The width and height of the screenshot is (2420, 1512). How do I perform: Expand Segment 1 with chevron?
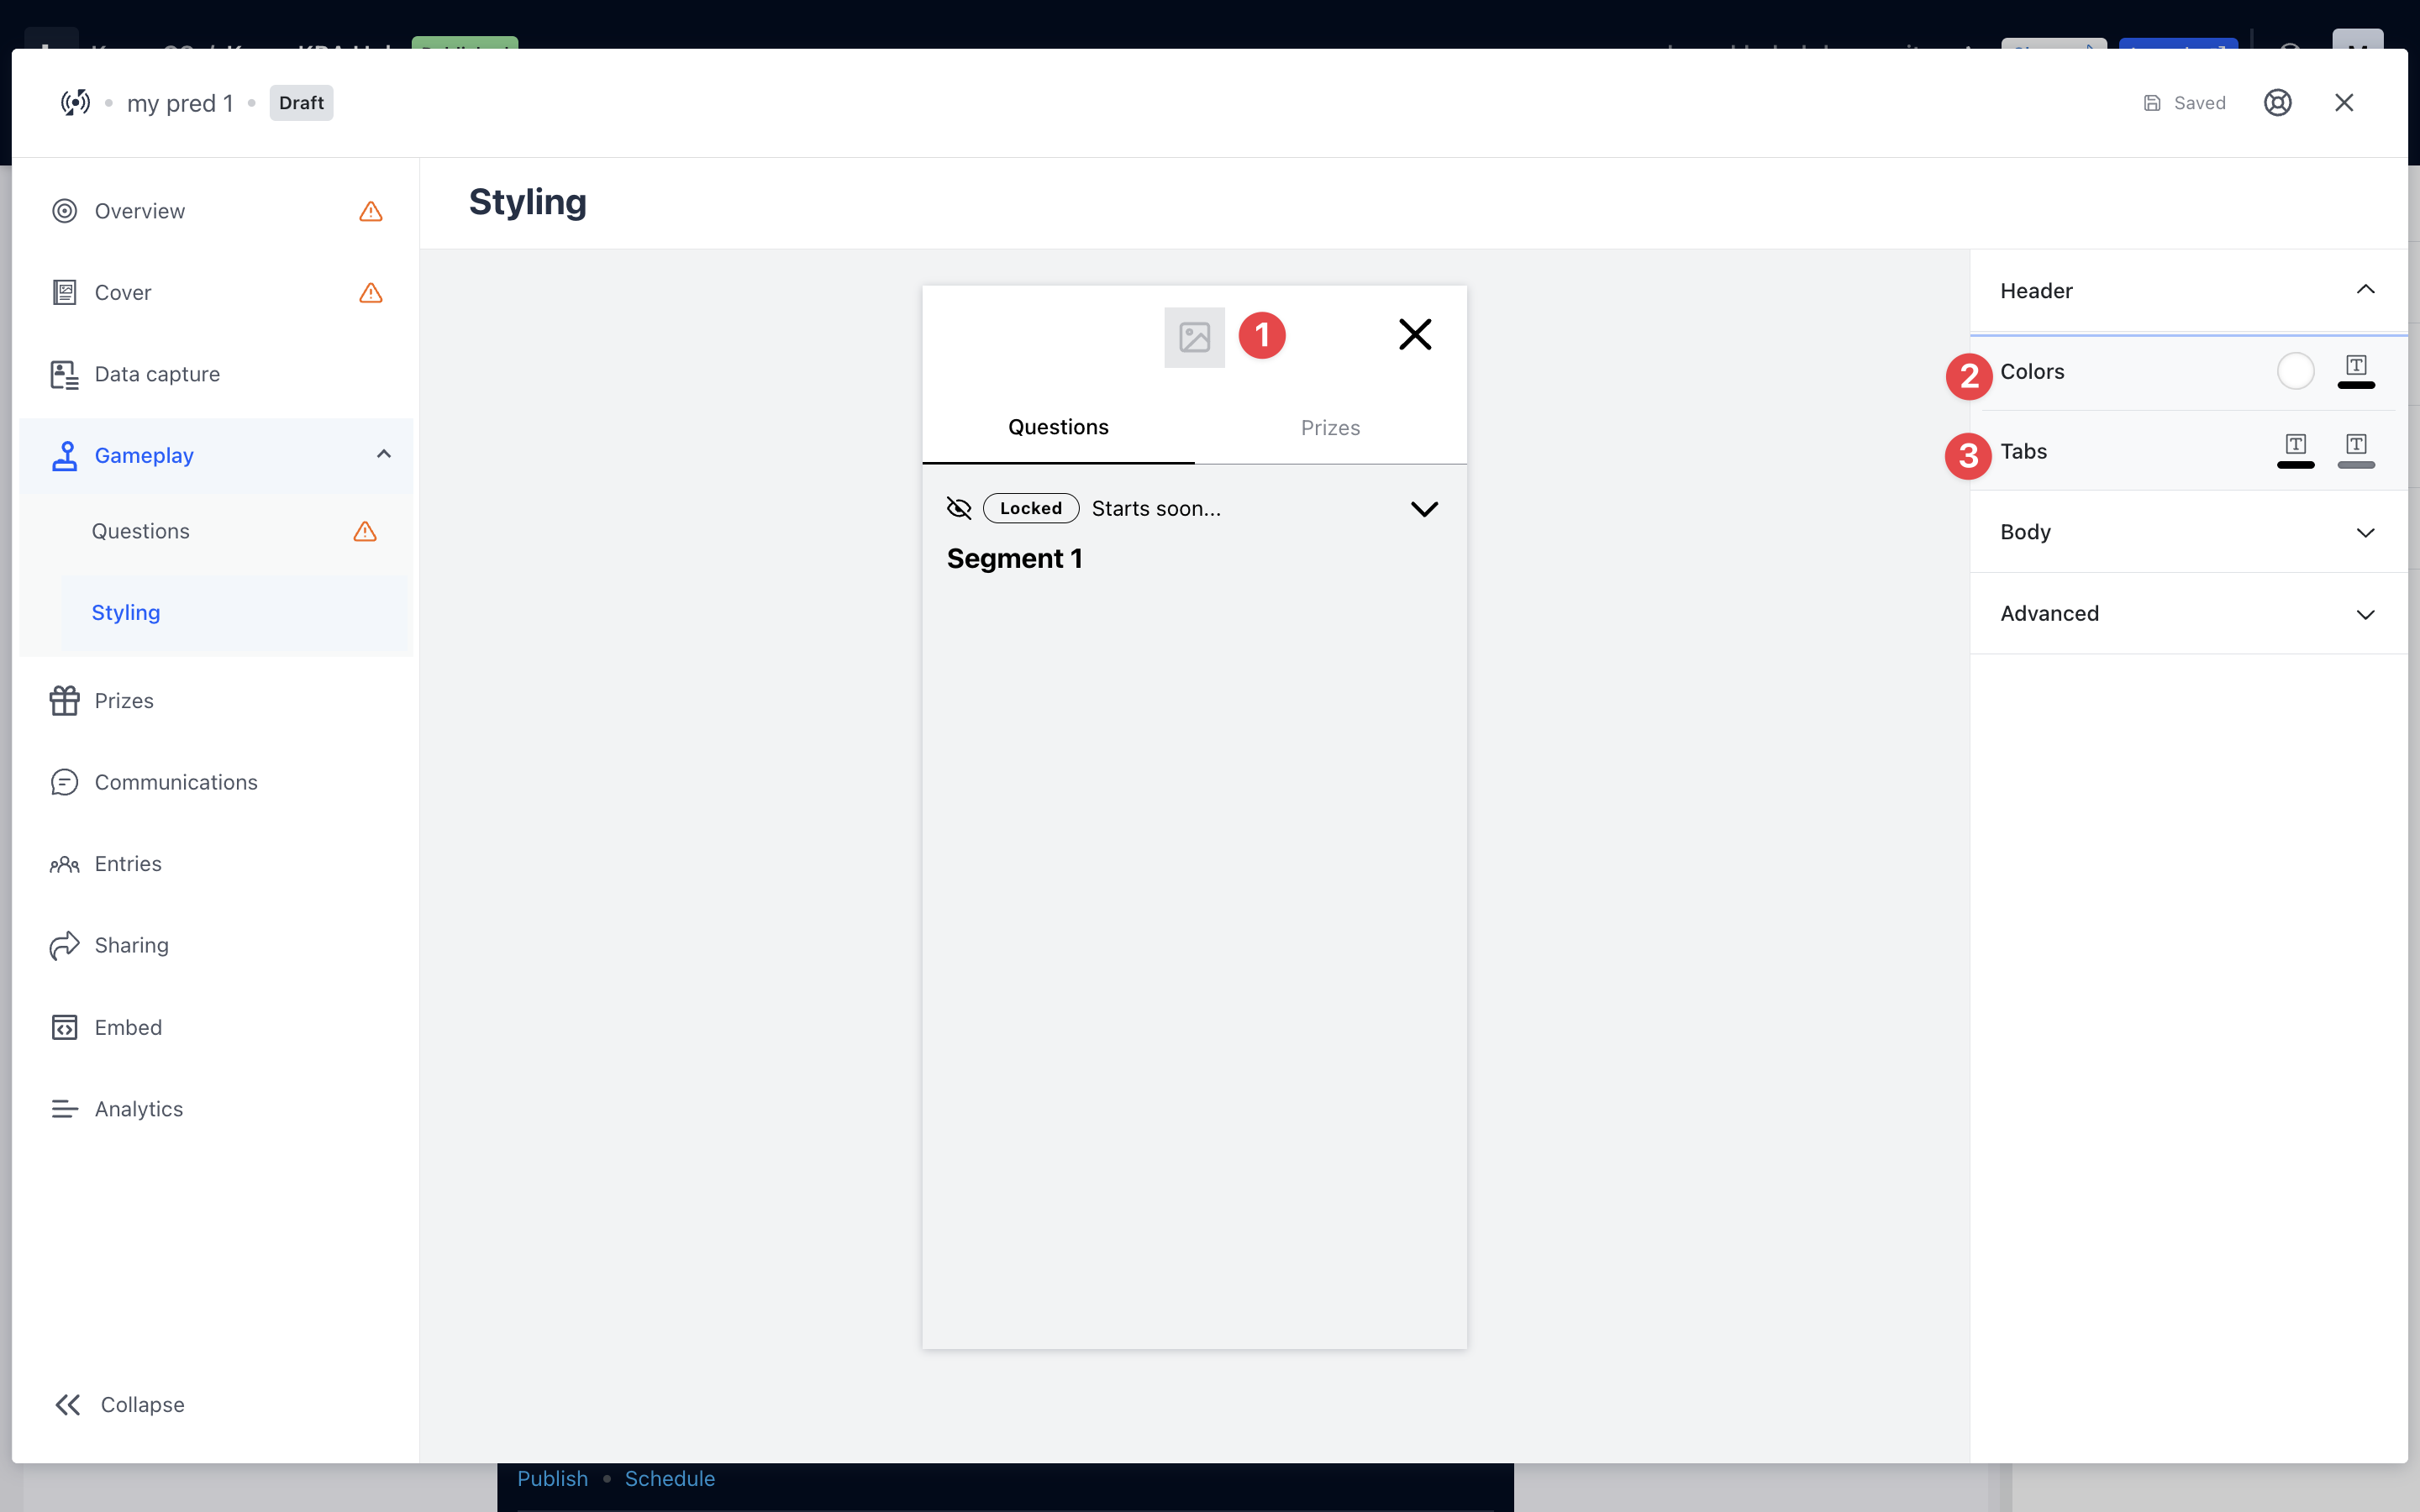1423,509
